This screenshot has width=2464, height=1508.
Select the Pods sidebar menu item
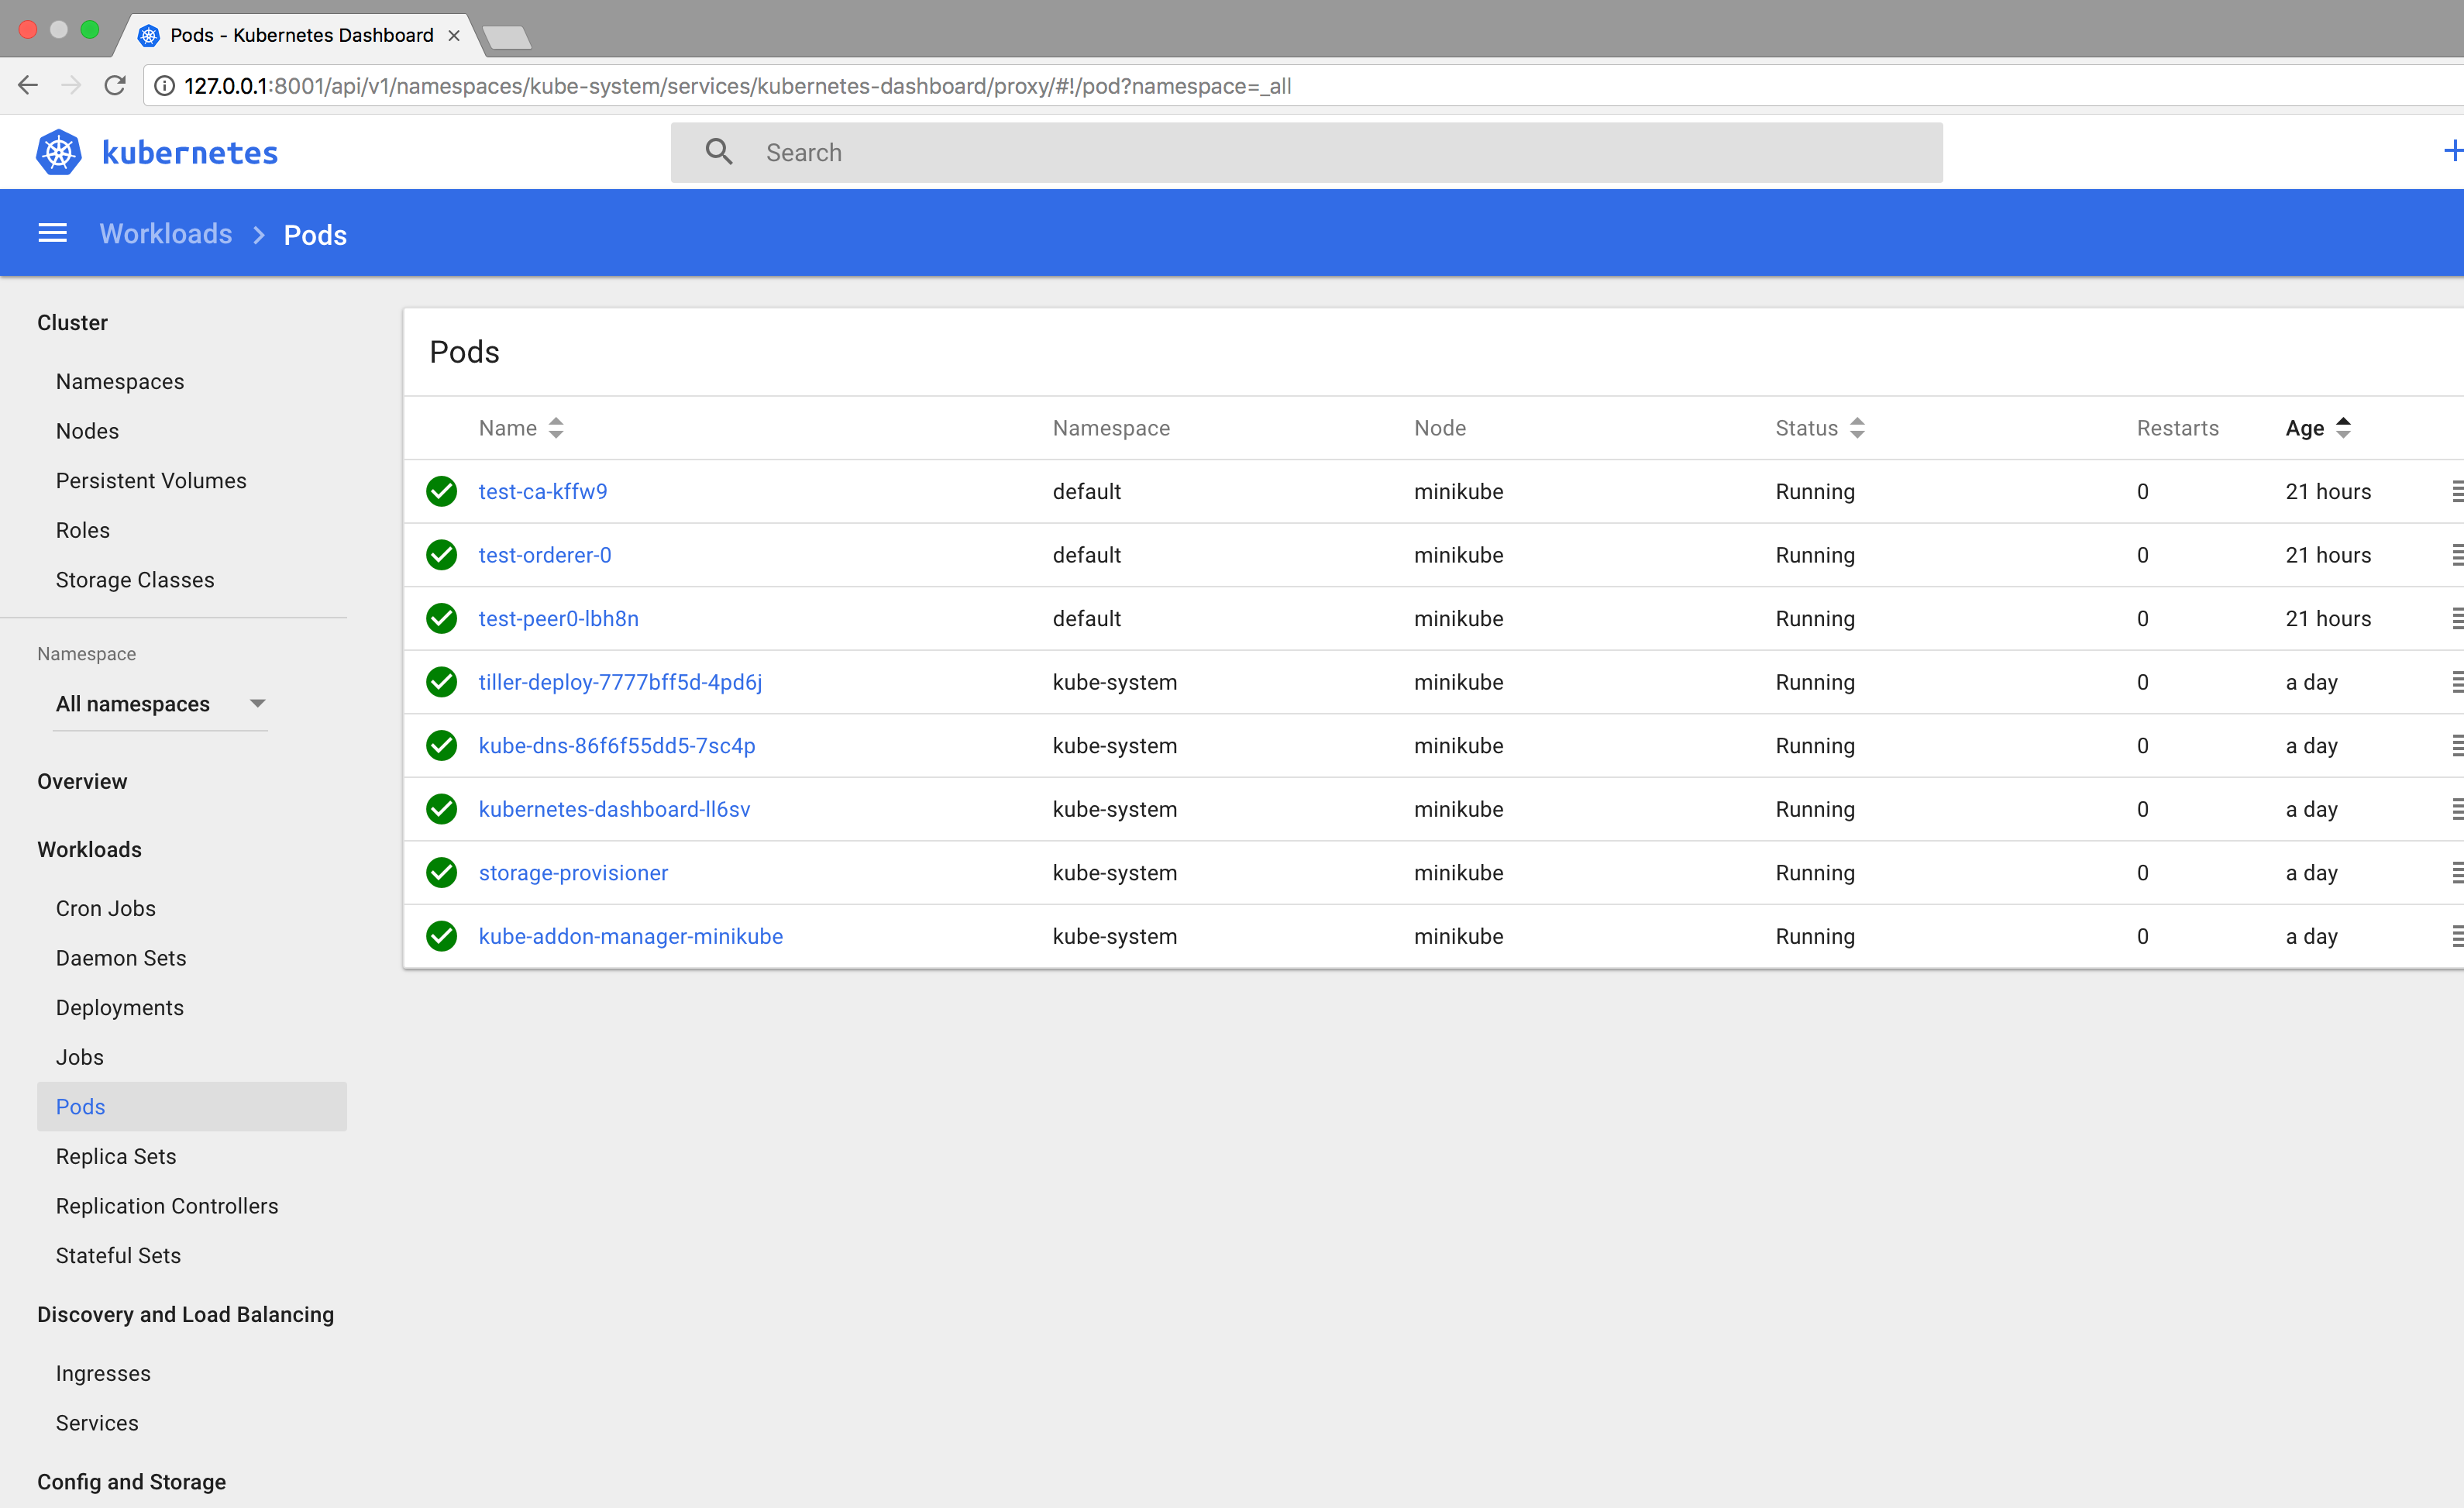pyautogui.click(x=81, y=1105)
